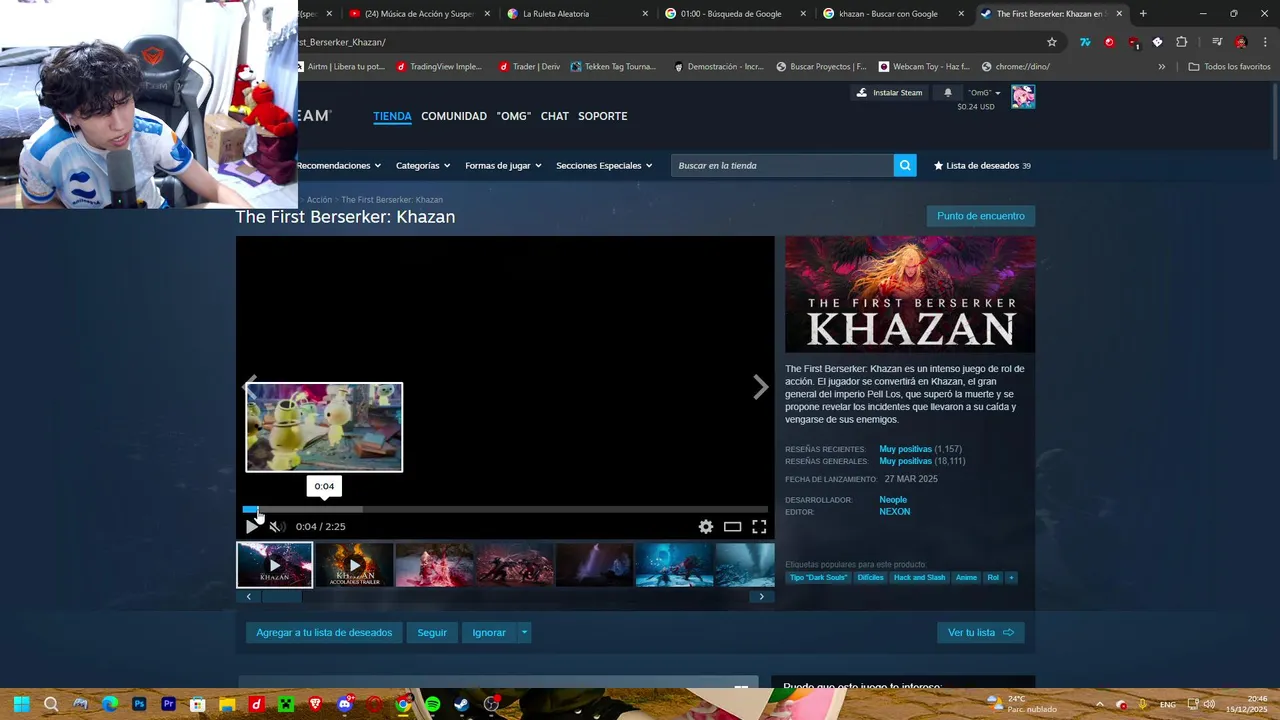The width and height of the screenshot is (1280, 720).
Task: Open the Chrome profile avatar
Action: (1241, 42)
